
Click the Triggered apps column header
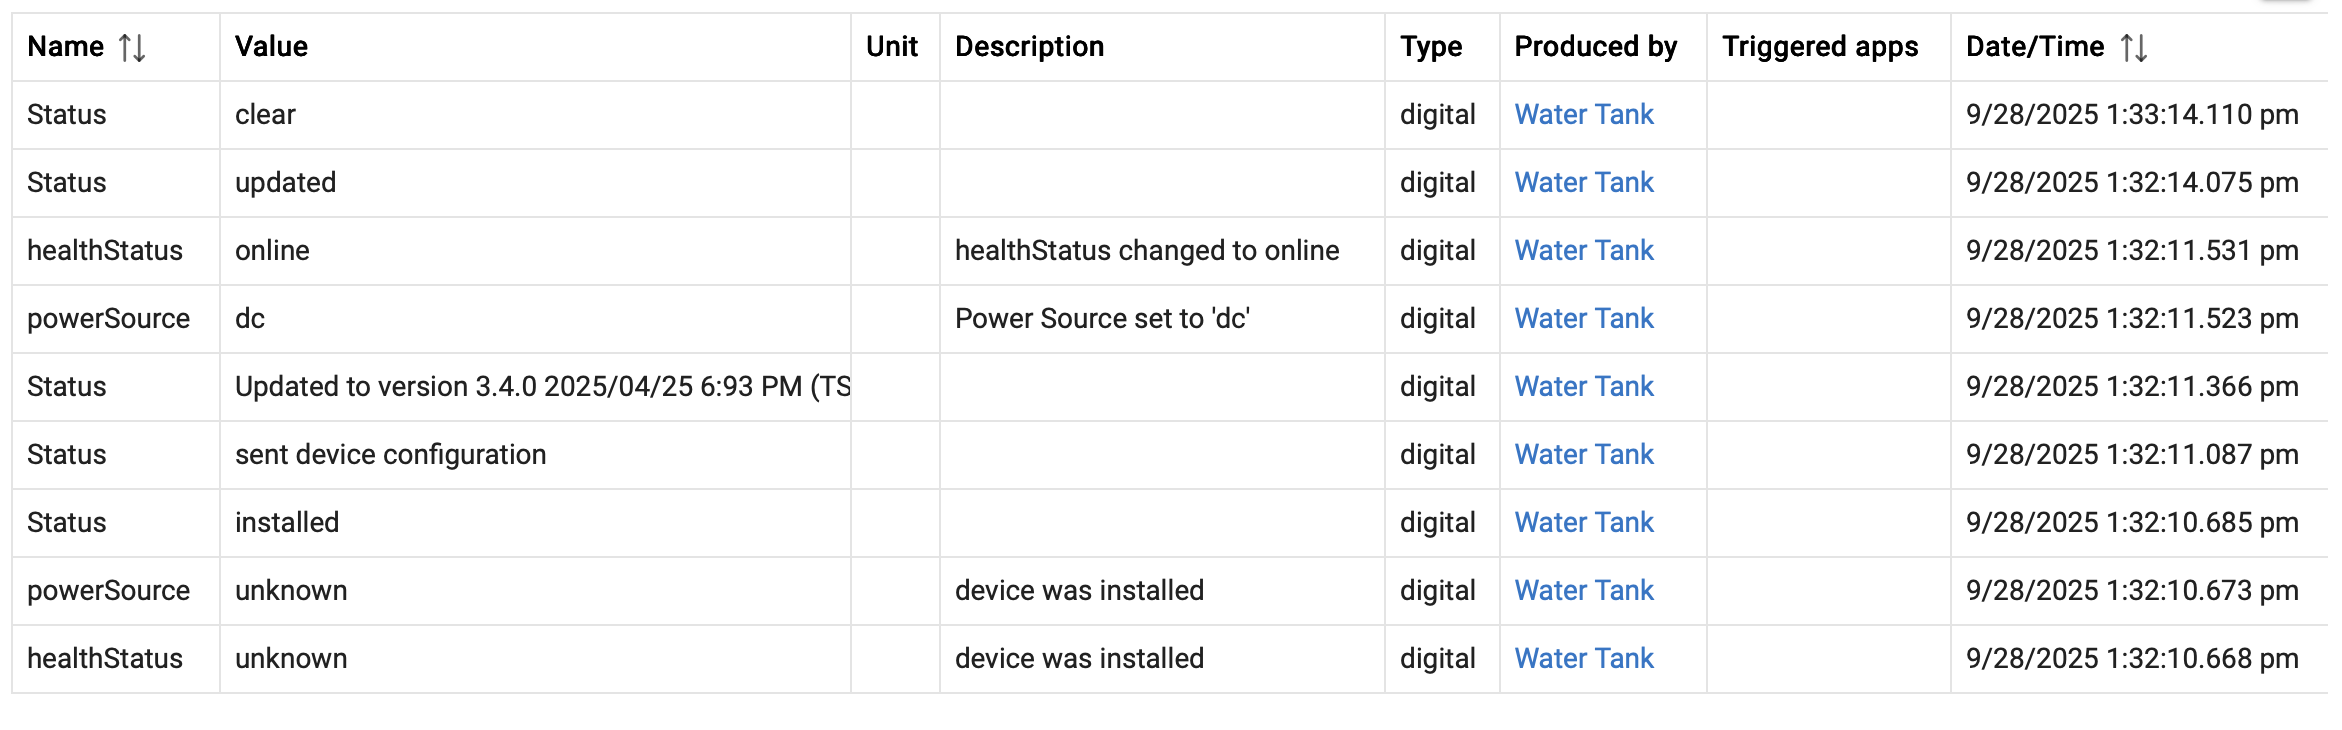click(1819, 47)
